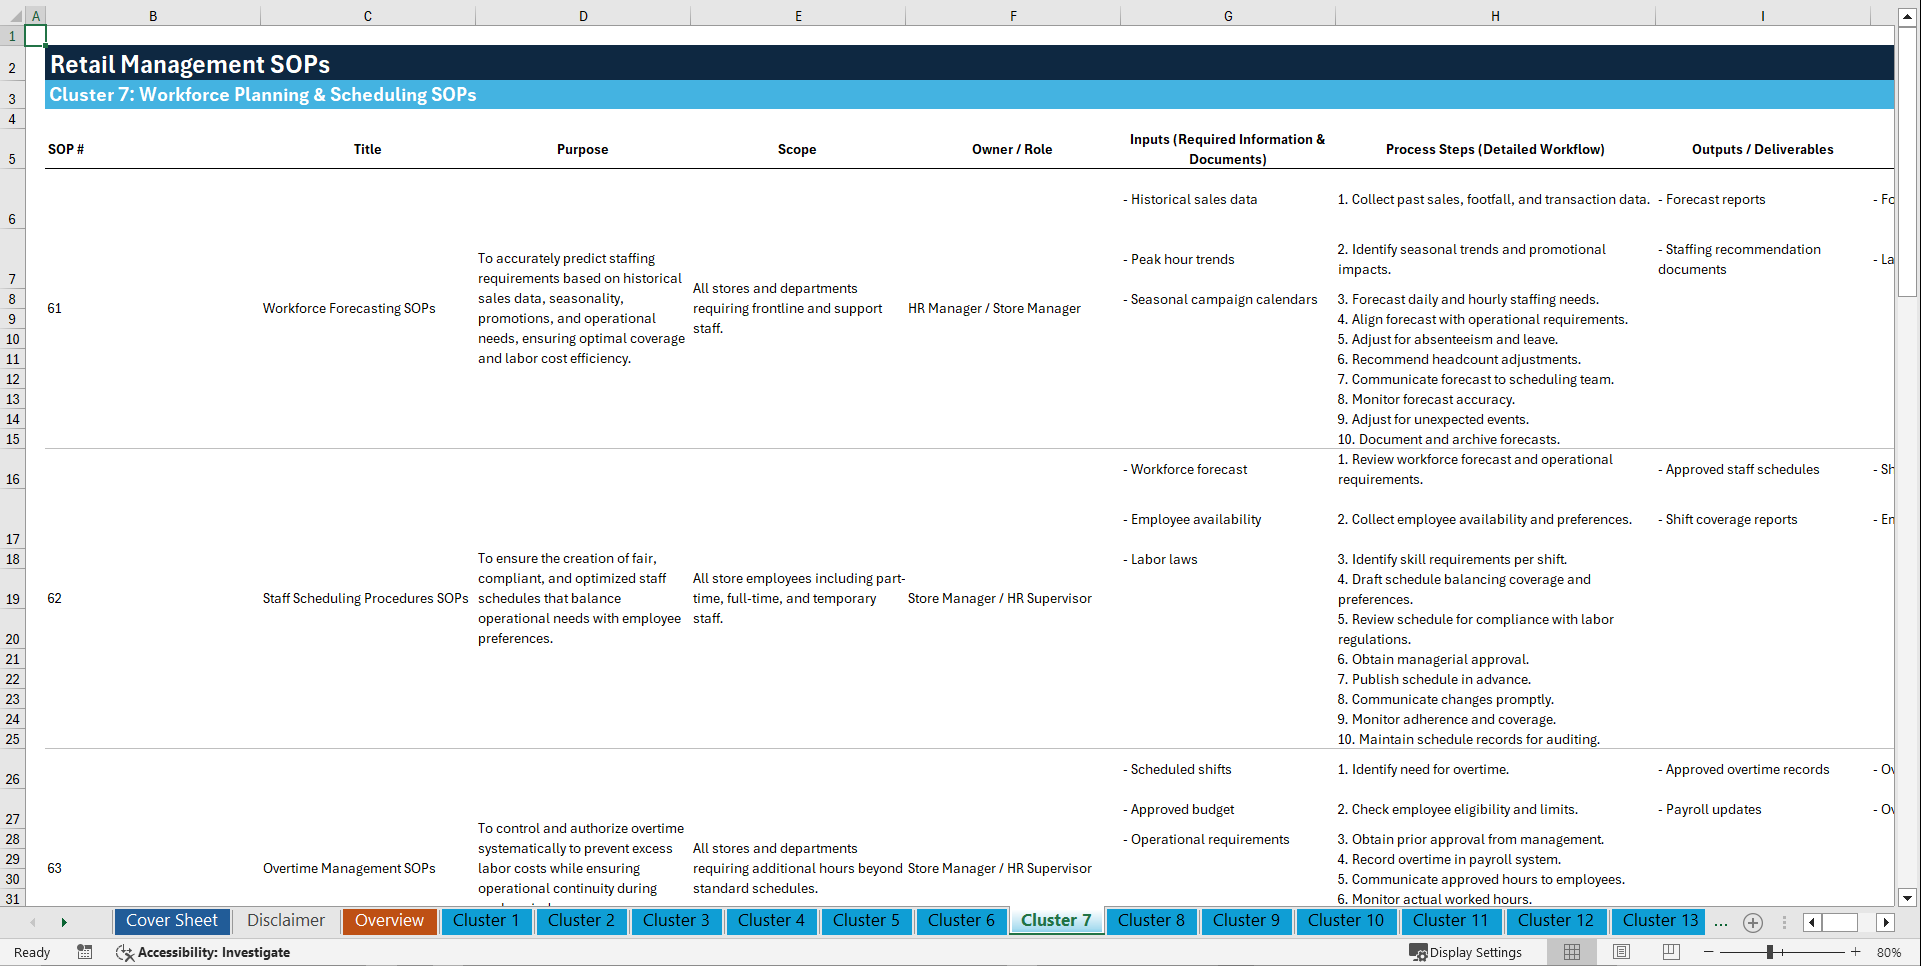
Task: Open Page Layout view from the status bar
Action: click(x=1620, y=952)
